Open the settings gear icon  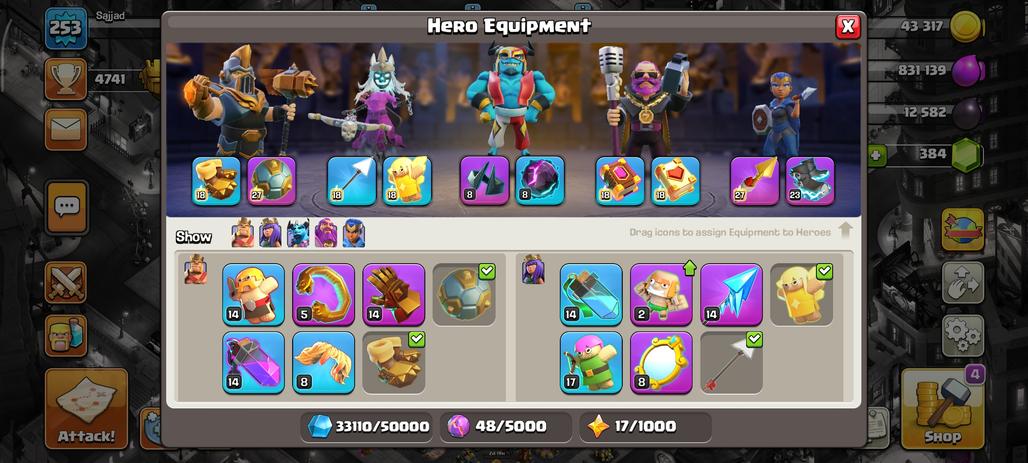tap(963, 336)
